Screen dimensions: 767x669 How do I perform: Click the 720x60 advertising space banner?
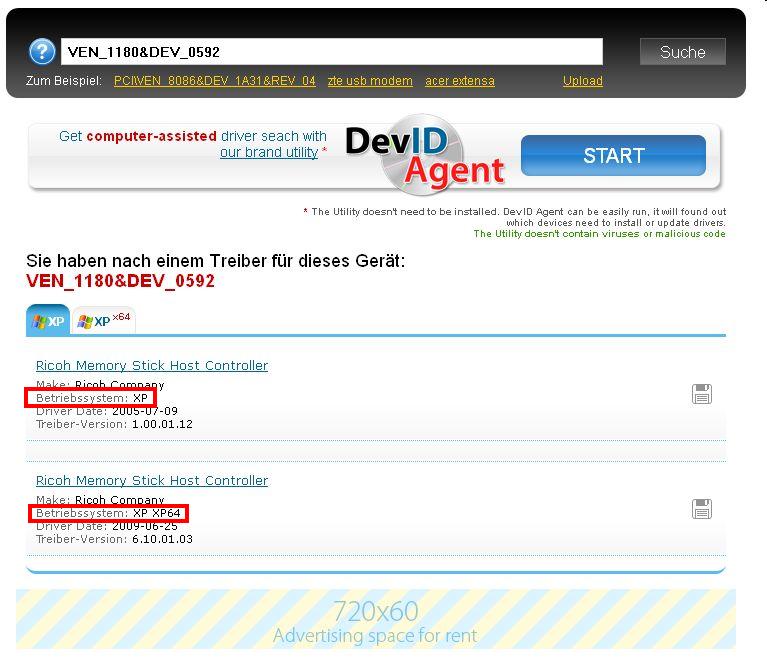[x=376, y=620]
